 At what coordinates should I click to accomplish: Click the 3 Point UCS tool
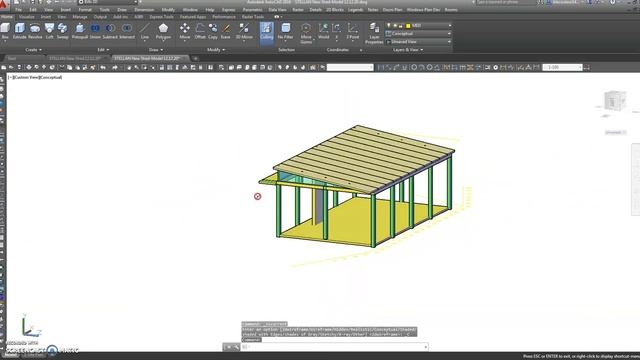[x=353, y=31]
